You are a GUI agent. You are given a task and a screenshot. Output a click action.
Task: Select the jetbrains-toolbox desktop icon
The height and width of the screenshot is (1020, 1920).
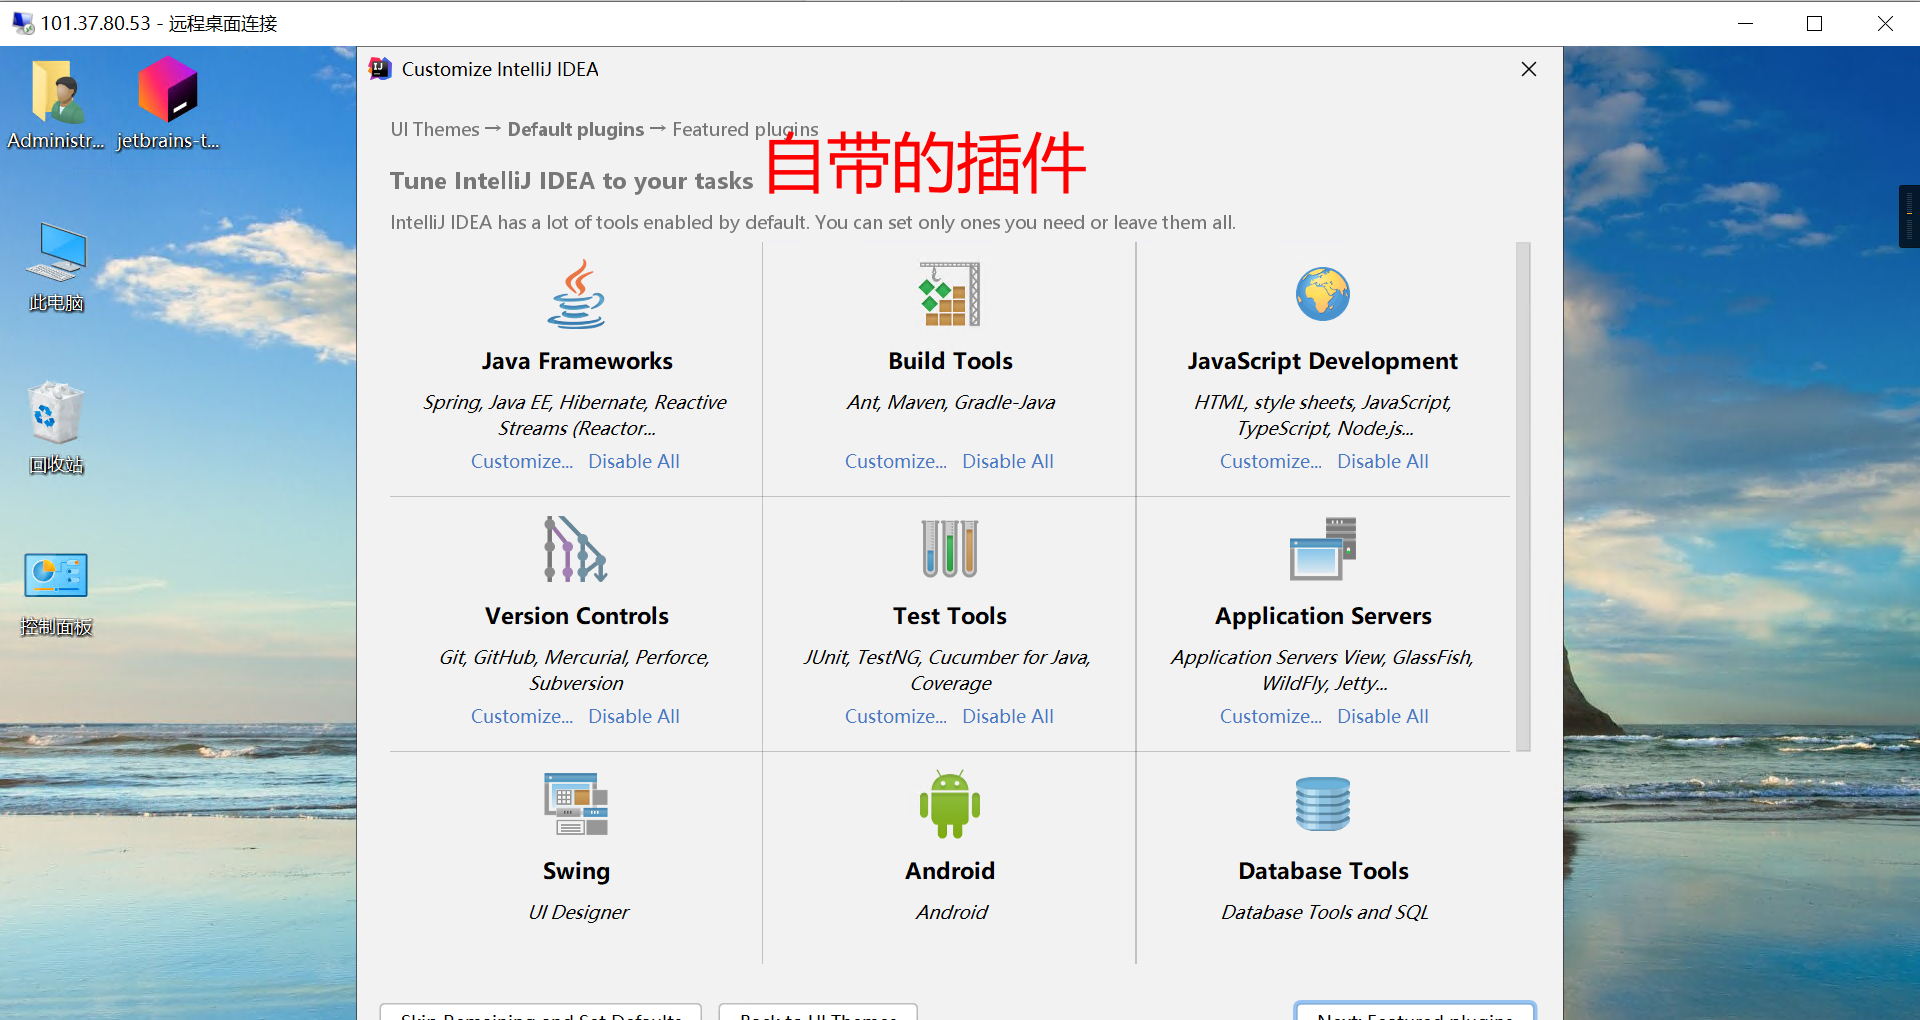click(168, 105)
